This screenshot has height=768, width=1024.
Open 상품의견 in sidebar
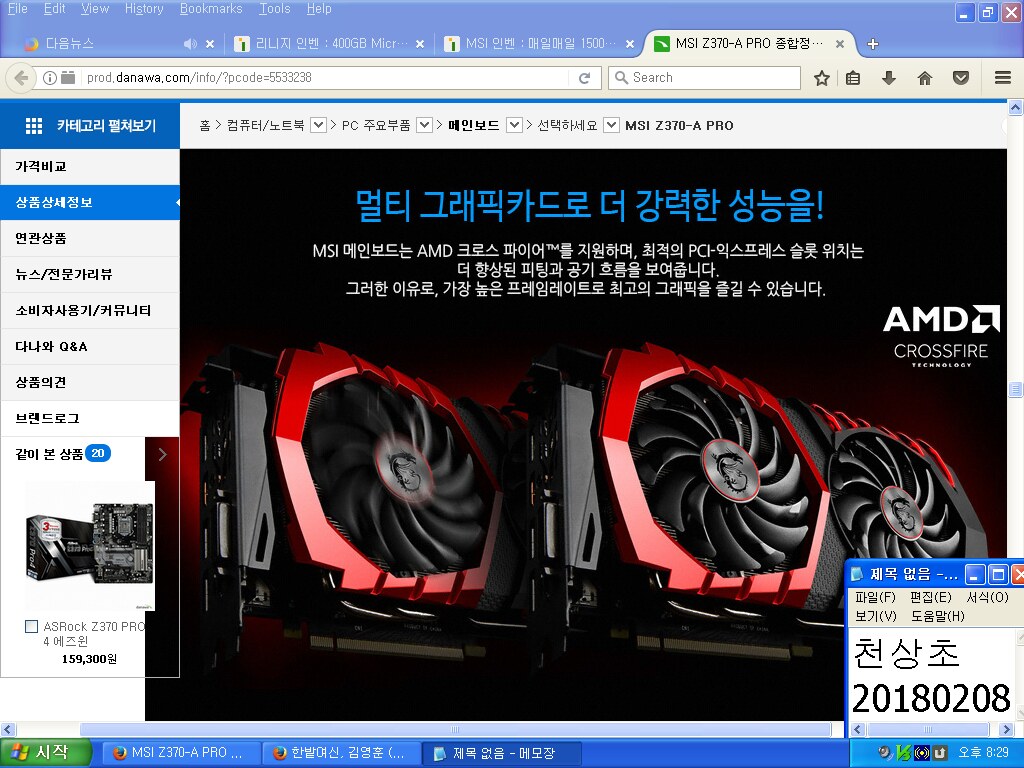click(90, 382)
